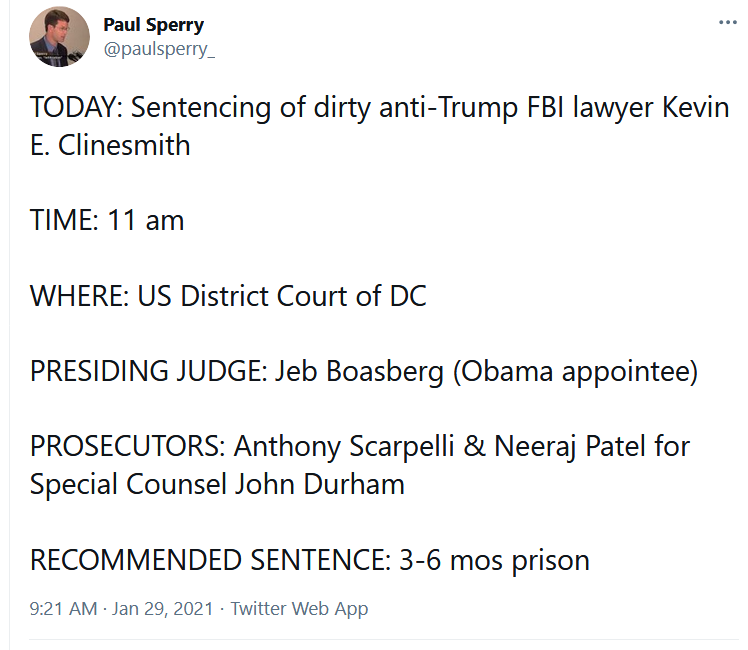The image size is (748, 650).
Task: Click the Special Counsel John Durham text
Action: [217, 485]
